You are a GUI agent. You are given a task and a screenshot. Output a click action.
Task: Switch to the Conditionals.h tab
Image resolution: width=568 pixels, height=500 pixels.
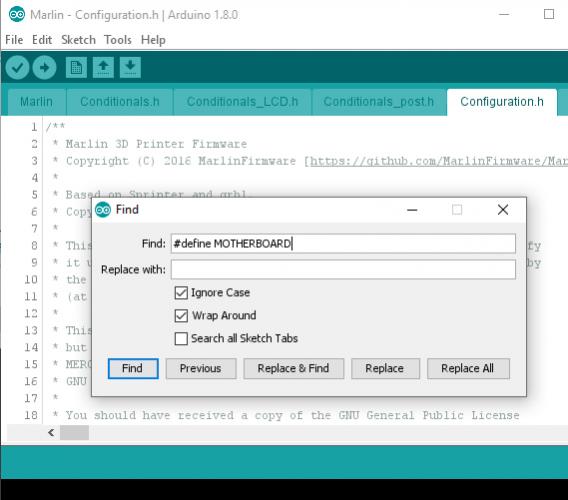pyautogui.click(x=120, y=102)
